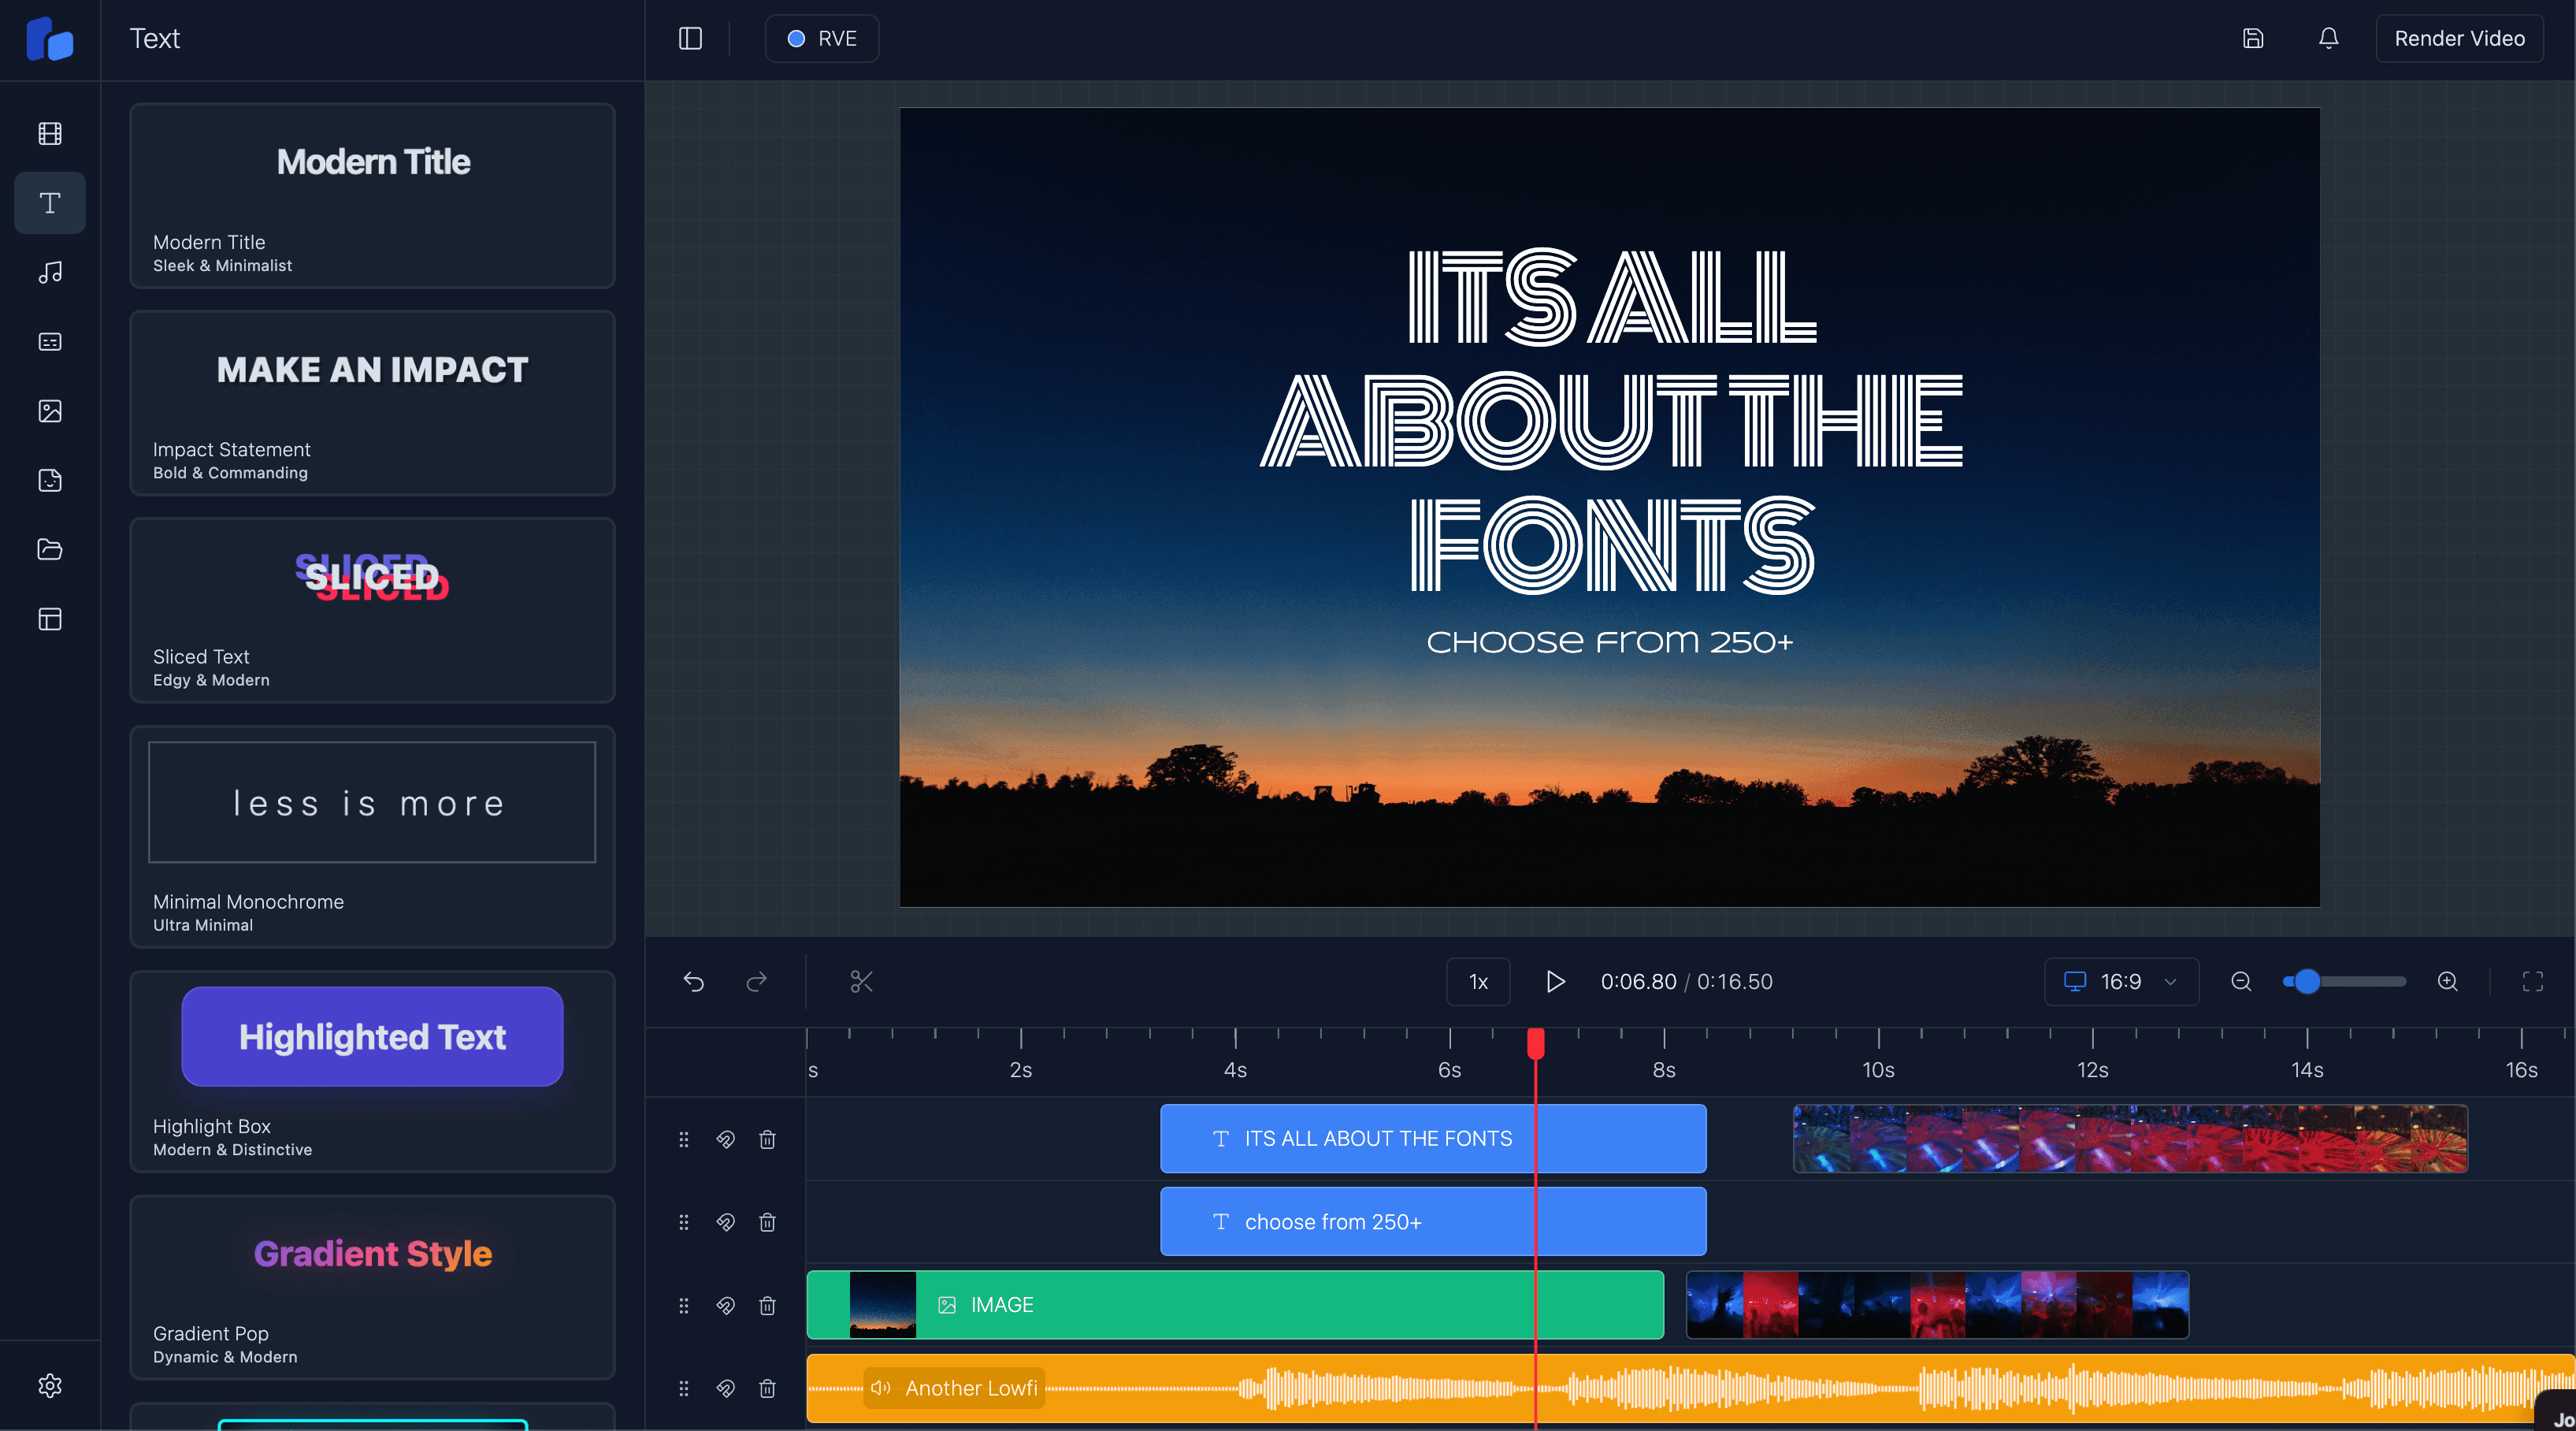Toggle snap magnet on the IMAGE track
Viewport: 2576px width, 1431px height.
coord(726,1306)
